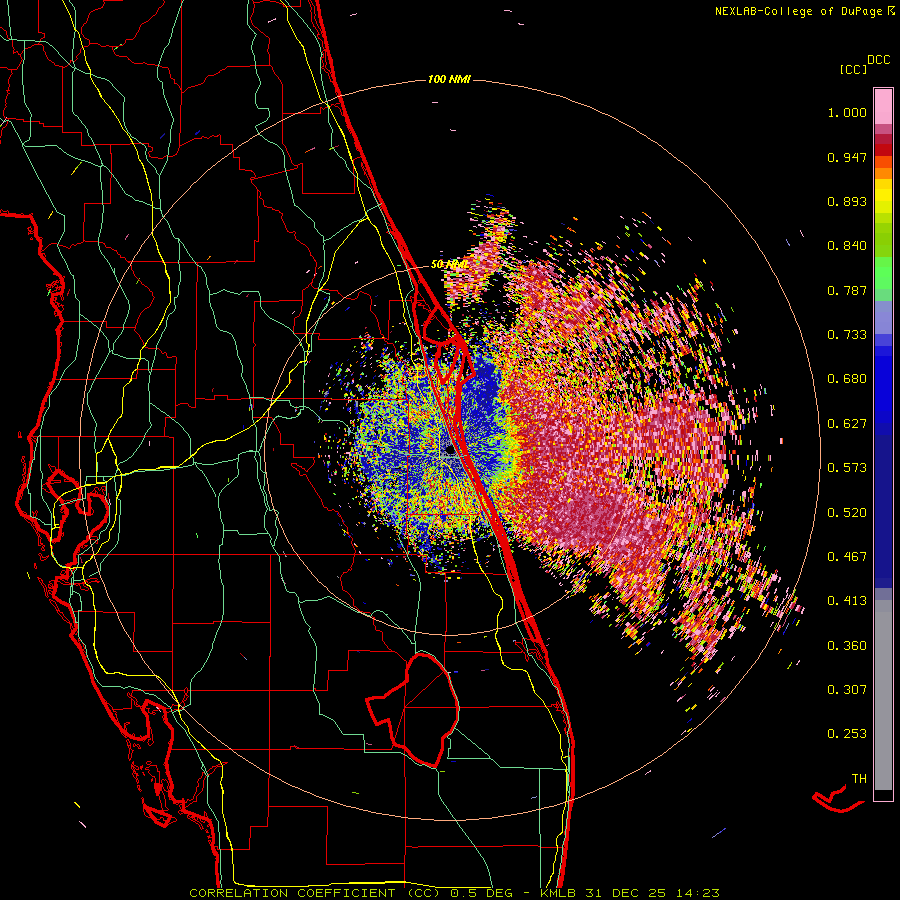900x900 pixels.
Task: Pick the olive-green swatch beside 0.840 in legend
Action: [x=883, y=244]
